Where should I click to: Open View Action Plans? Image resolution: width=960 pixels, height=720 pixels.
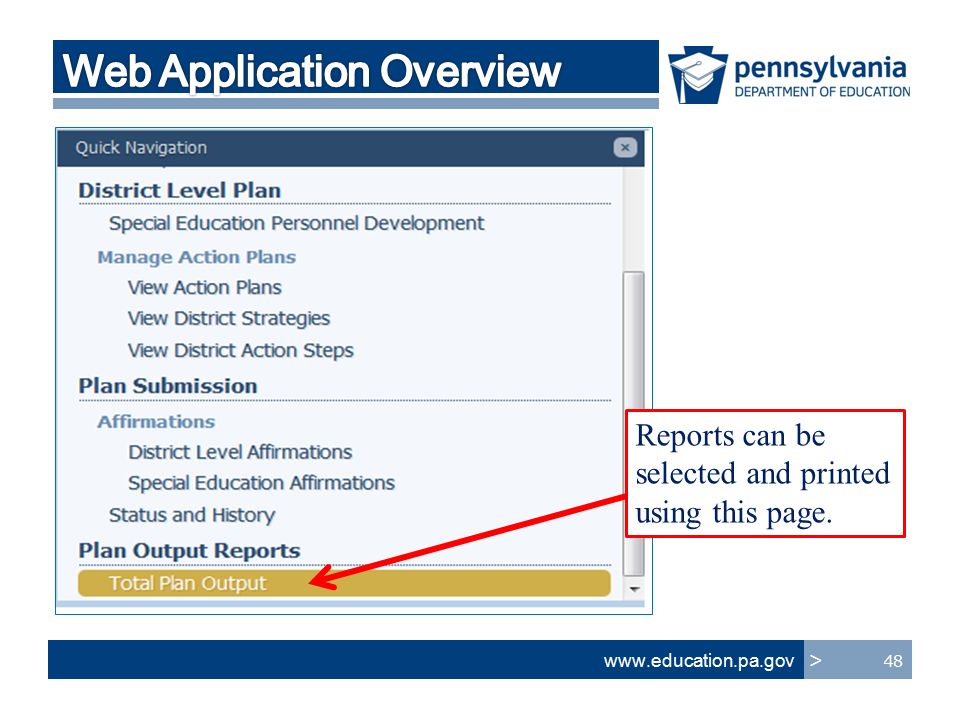pos(204,287)
